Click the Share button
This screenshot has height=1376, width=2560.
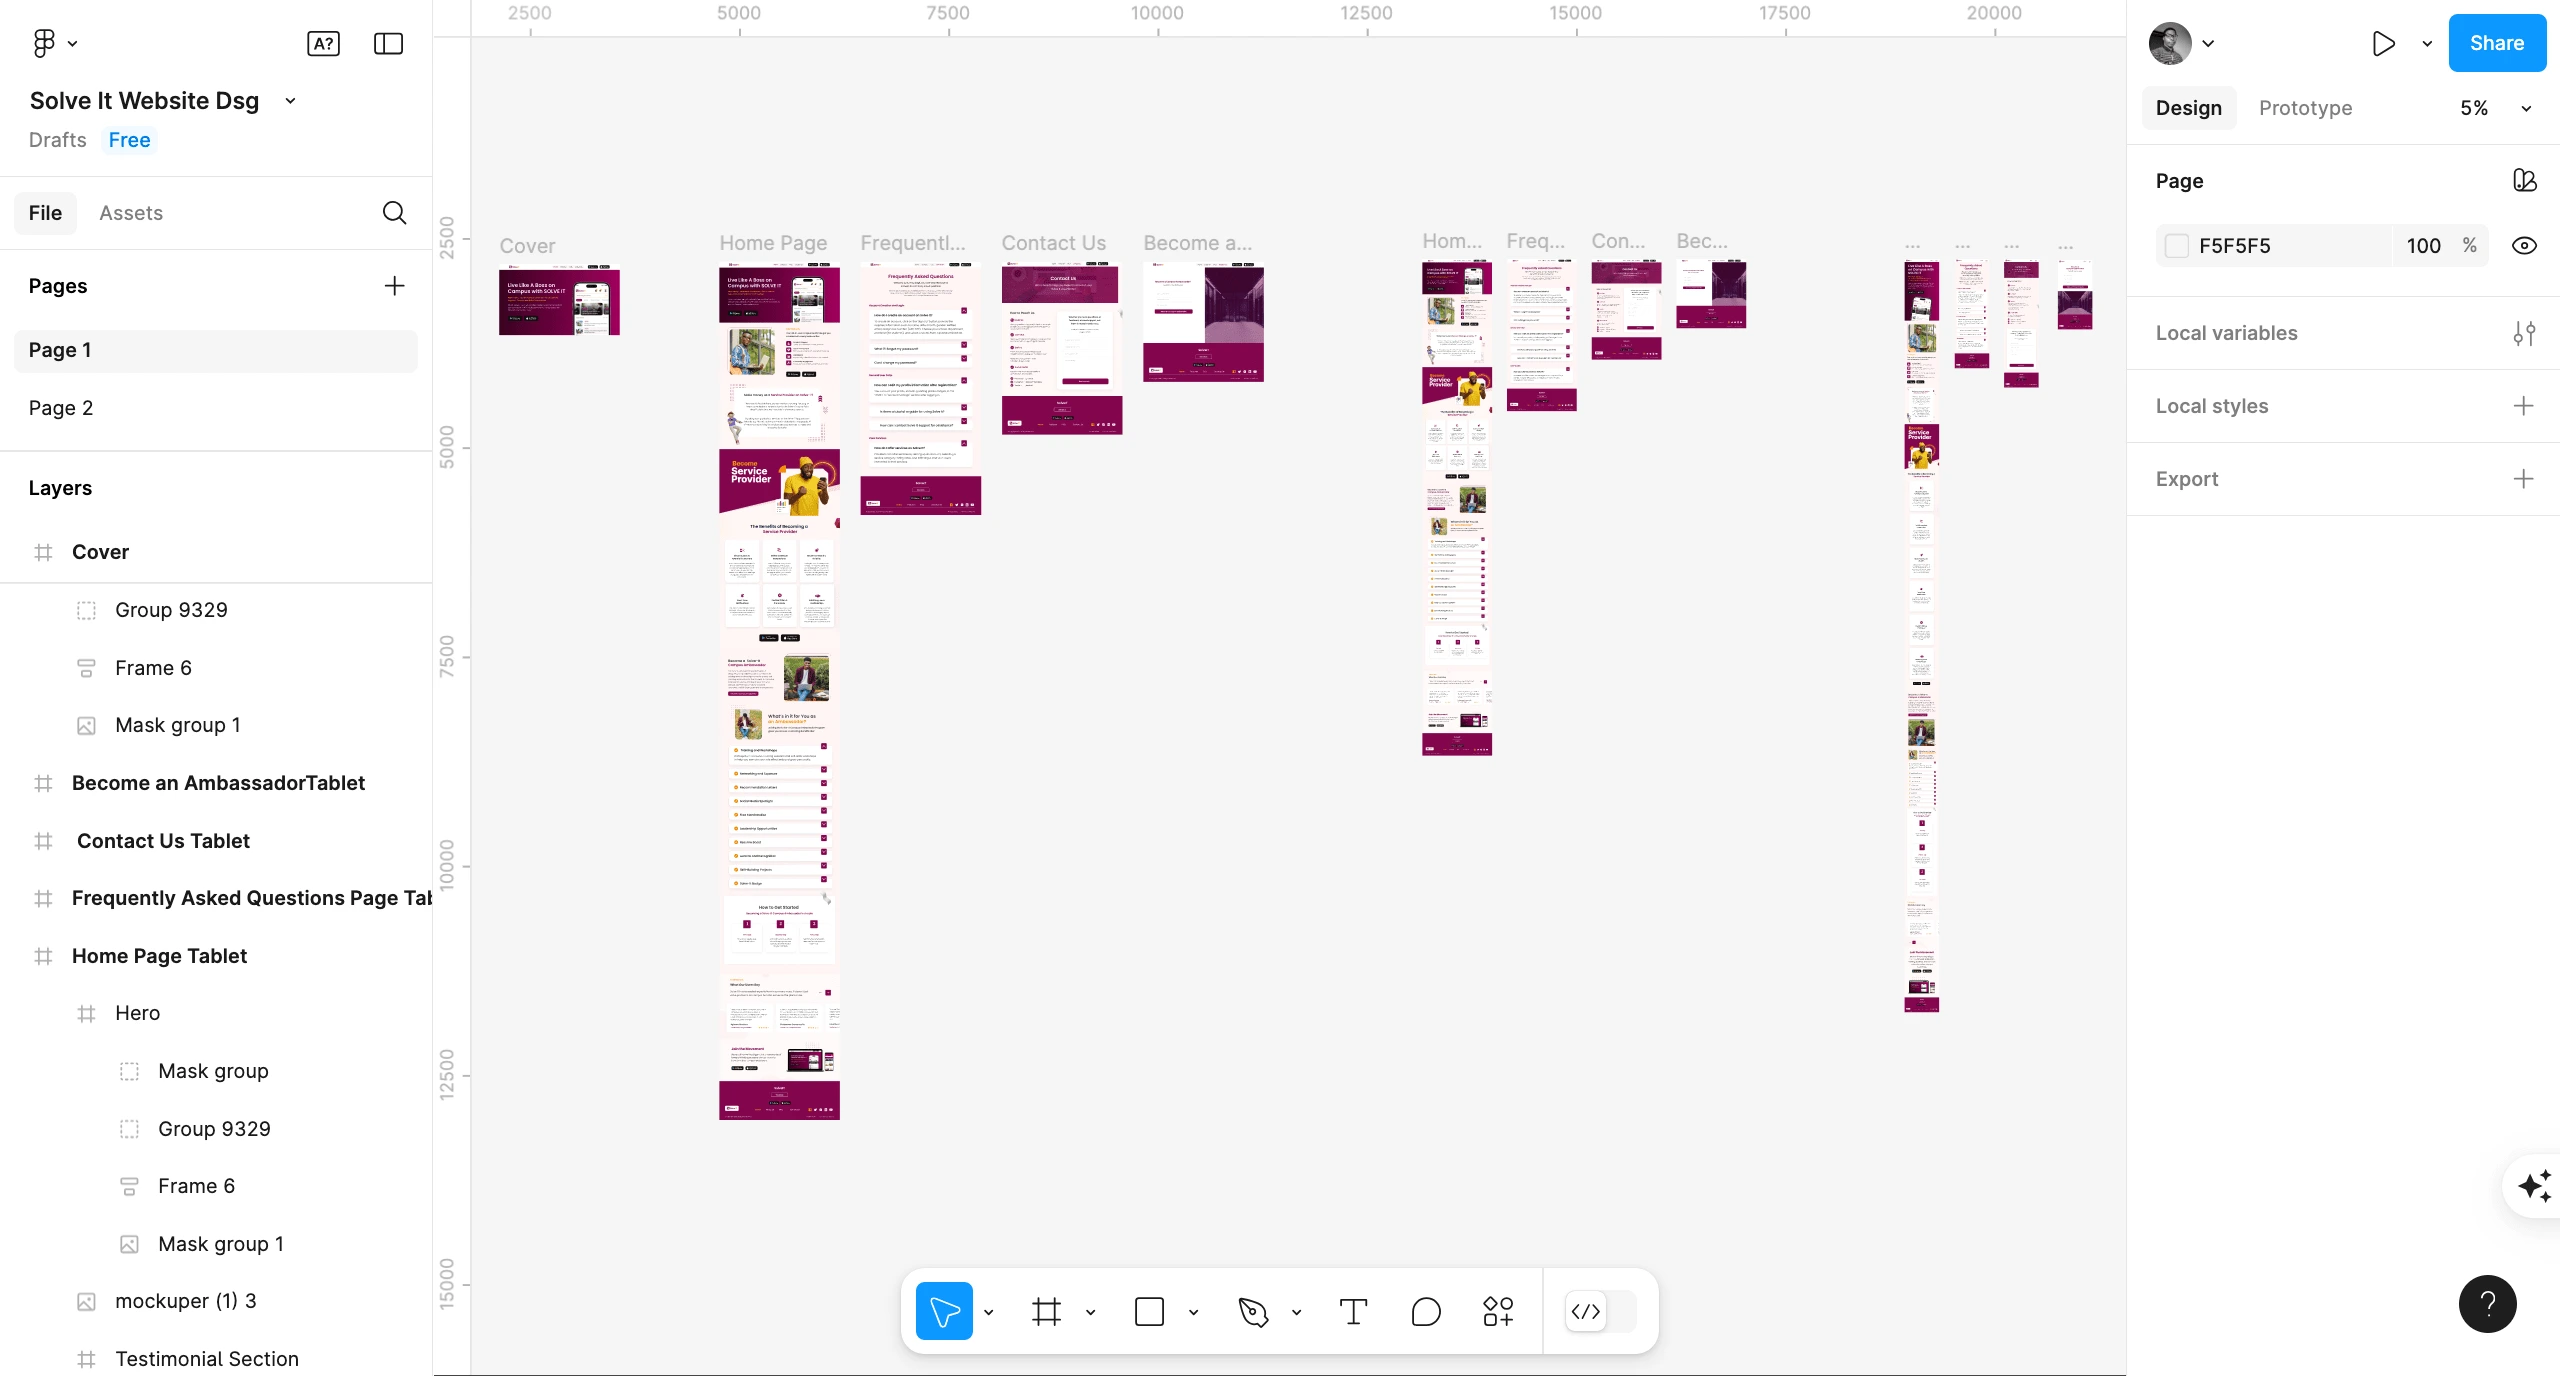pyautogui.click(x=2496, y=42)
